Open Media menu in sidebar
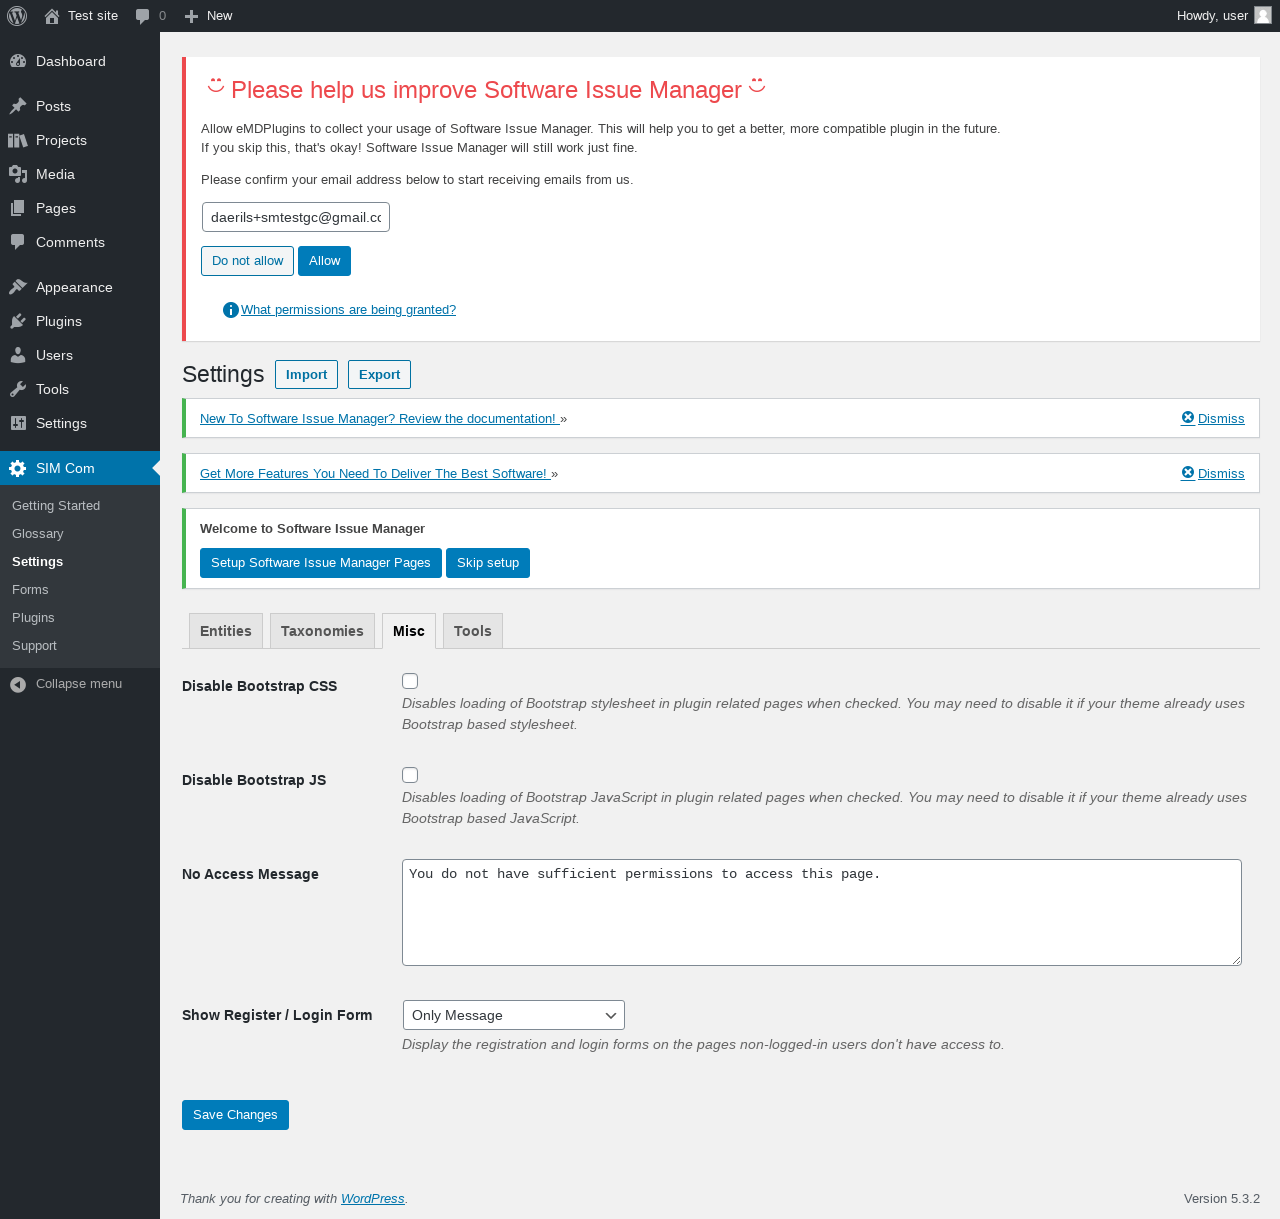Screen dimensions: 1280x1219 coord(80,174)
